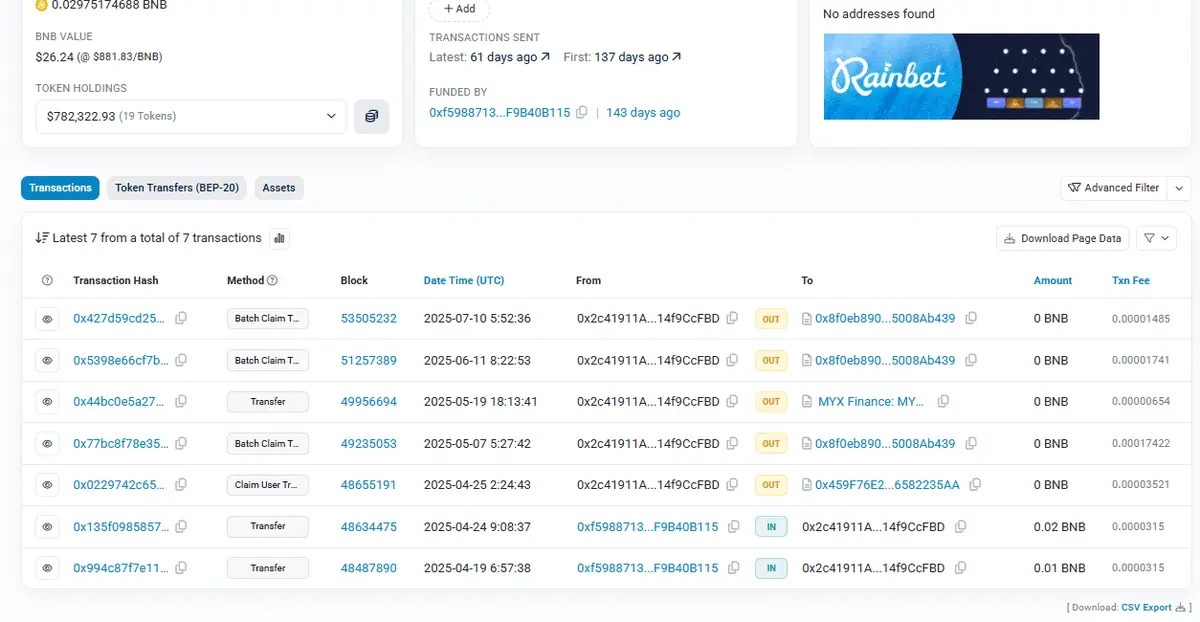Open To address 0x8f0eb890 in block 49235053 row

coord(885,443)
